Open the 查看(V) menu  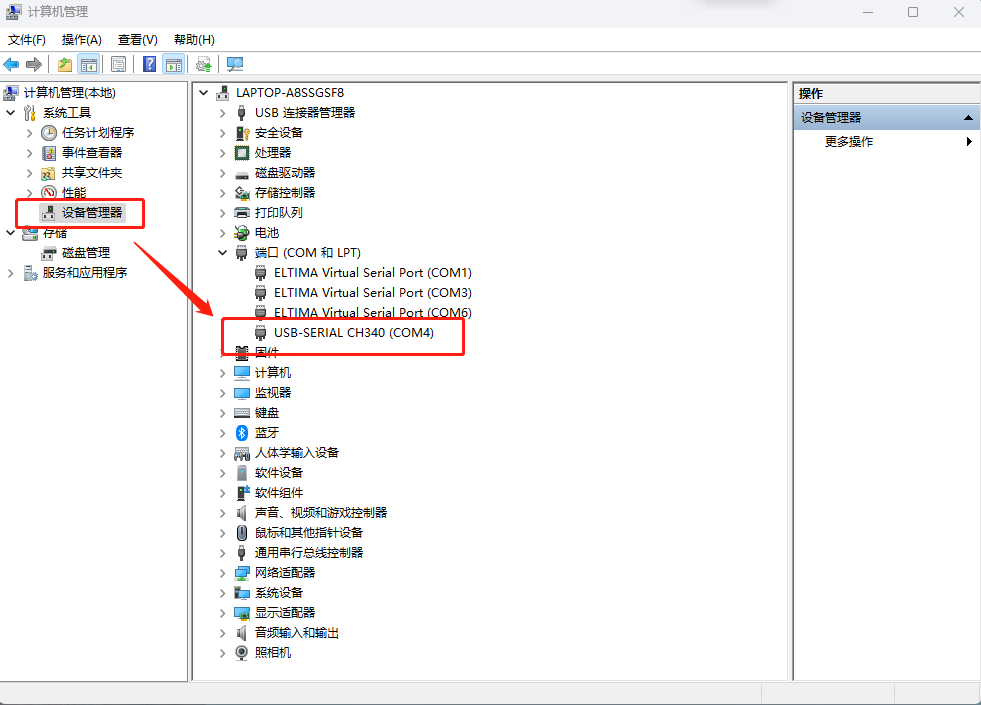pyautogui.click(x=138, y=40)
